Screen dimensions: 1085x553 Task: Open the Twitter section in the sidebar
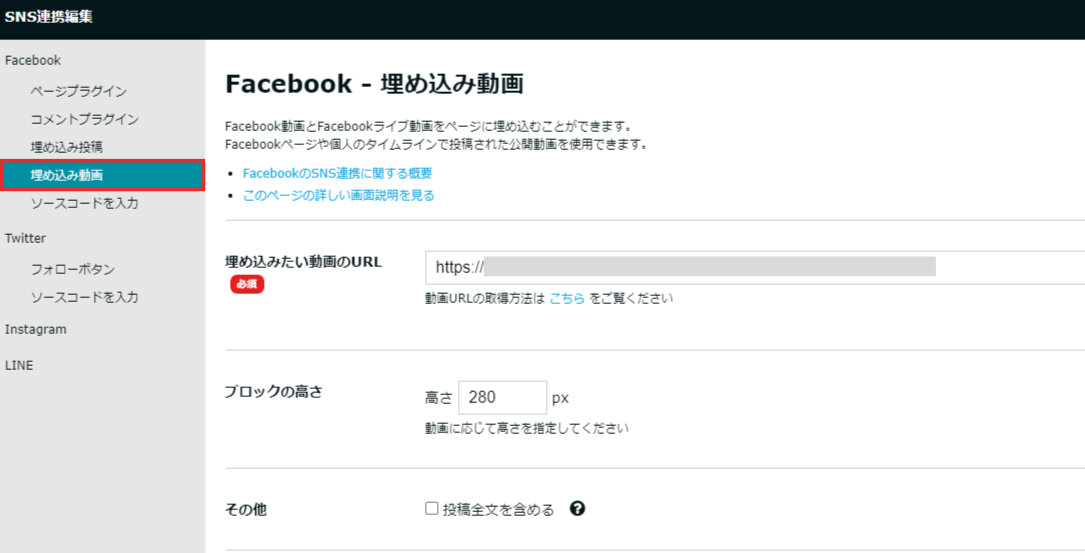point(26,238)
